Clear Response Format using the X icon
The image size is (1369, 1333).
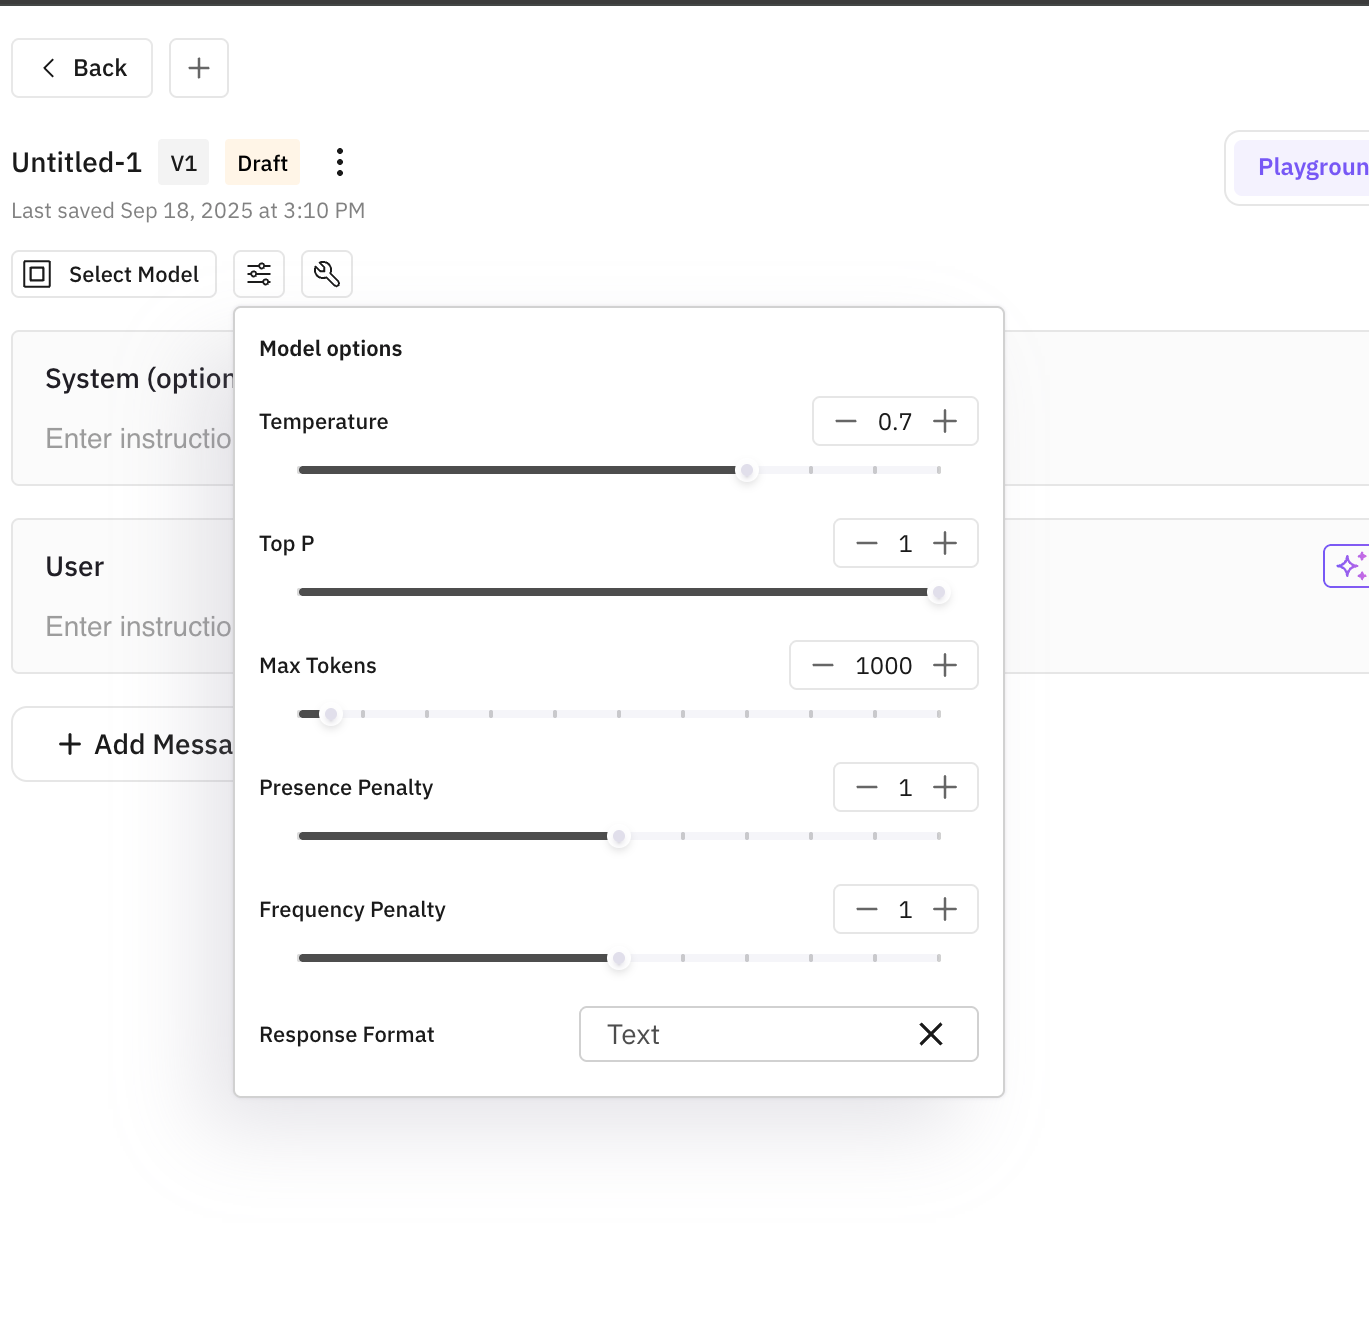pyautogui.click(x=931, y=1034)
